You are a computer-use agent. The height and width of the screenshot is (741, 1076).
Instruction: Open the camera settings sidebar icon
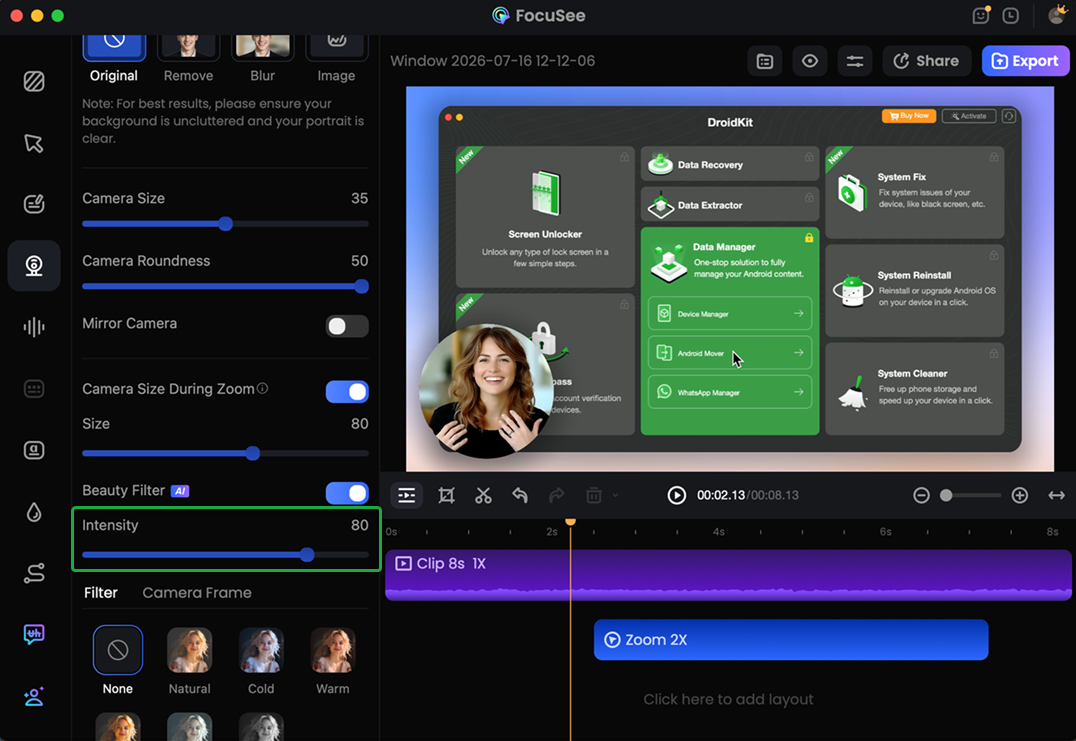34,266
